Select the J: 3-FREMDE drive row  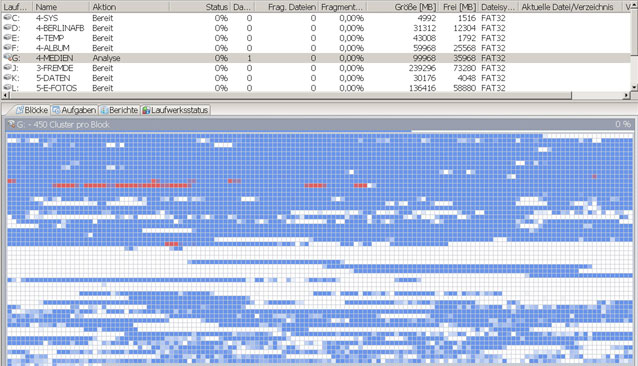316,68
